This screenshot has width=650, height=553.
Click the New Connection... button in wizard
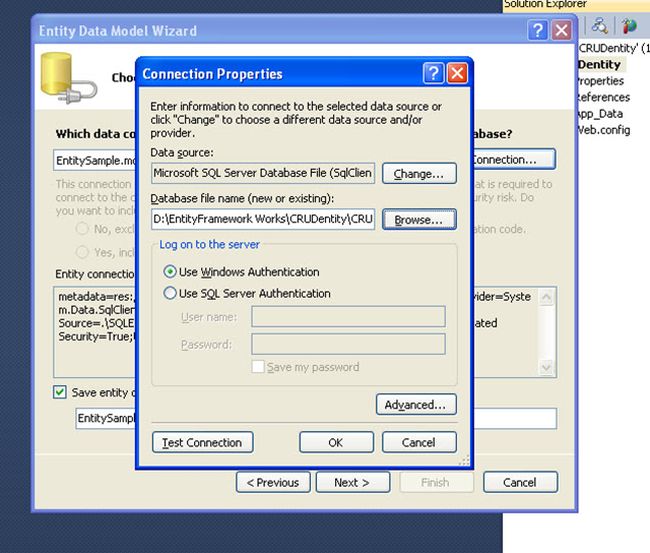[x=514, y=159]
